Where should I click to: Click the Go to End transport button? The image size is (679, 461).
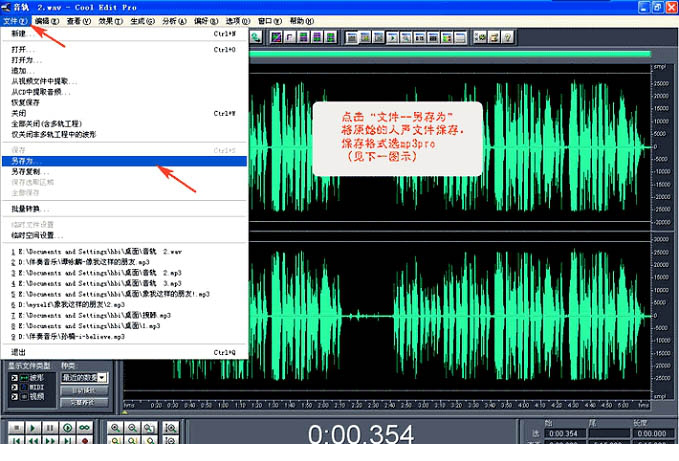point(68,440)
